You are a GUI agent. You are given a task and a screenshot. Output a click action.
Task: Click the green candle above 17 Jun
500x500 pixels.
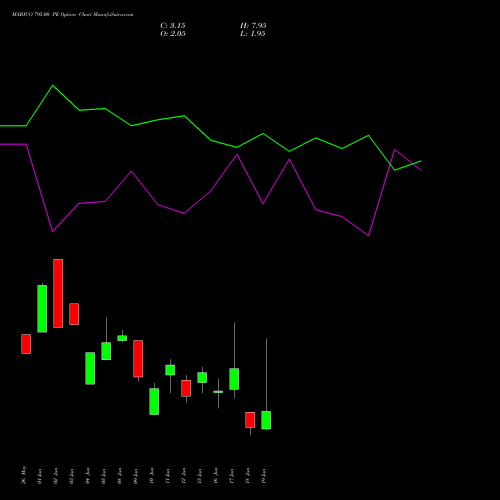point(234,379)
